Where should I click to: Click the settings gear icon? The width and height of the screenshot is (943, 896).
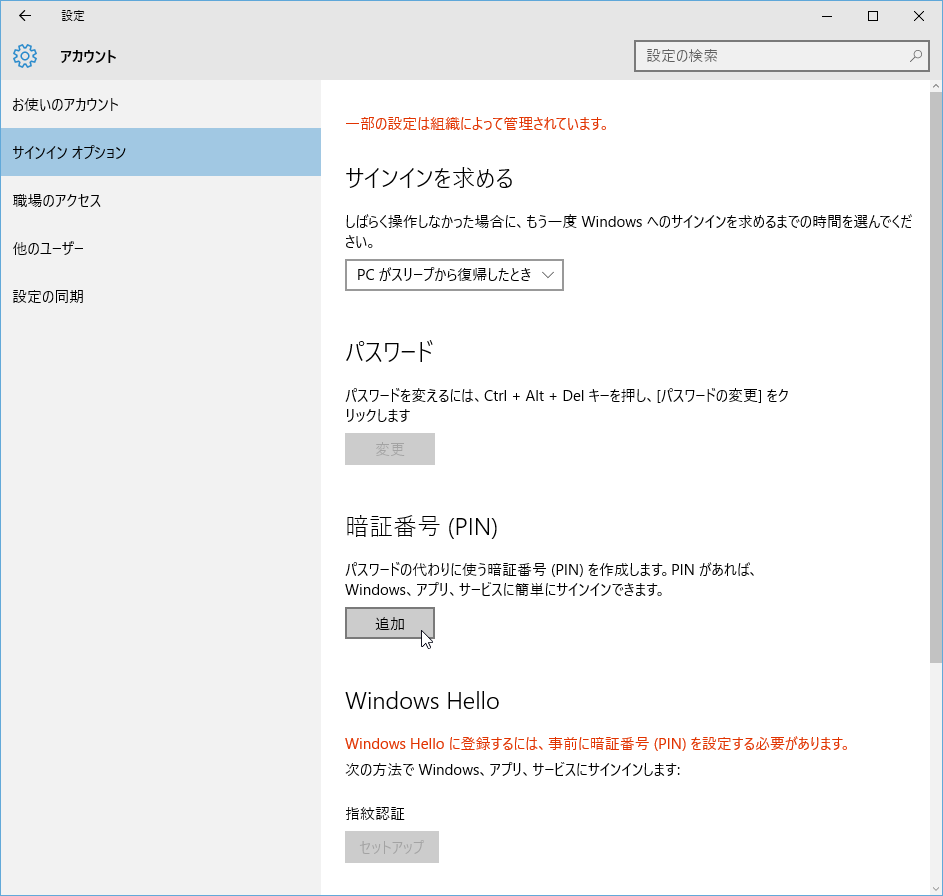pos(25,56)
